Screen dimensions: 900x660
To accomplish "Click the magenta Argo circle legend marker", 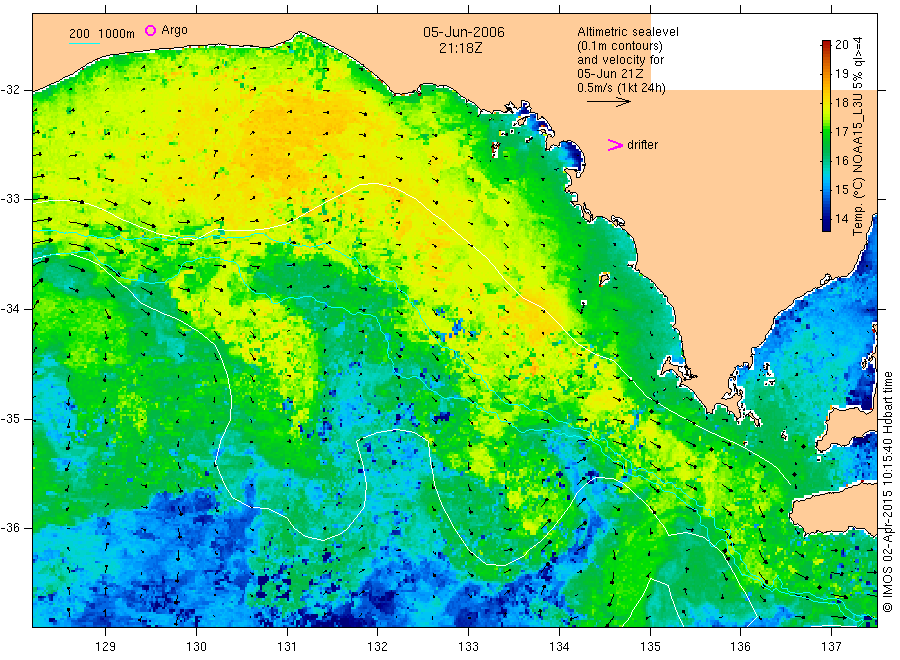I will click(x=150, y=30).
